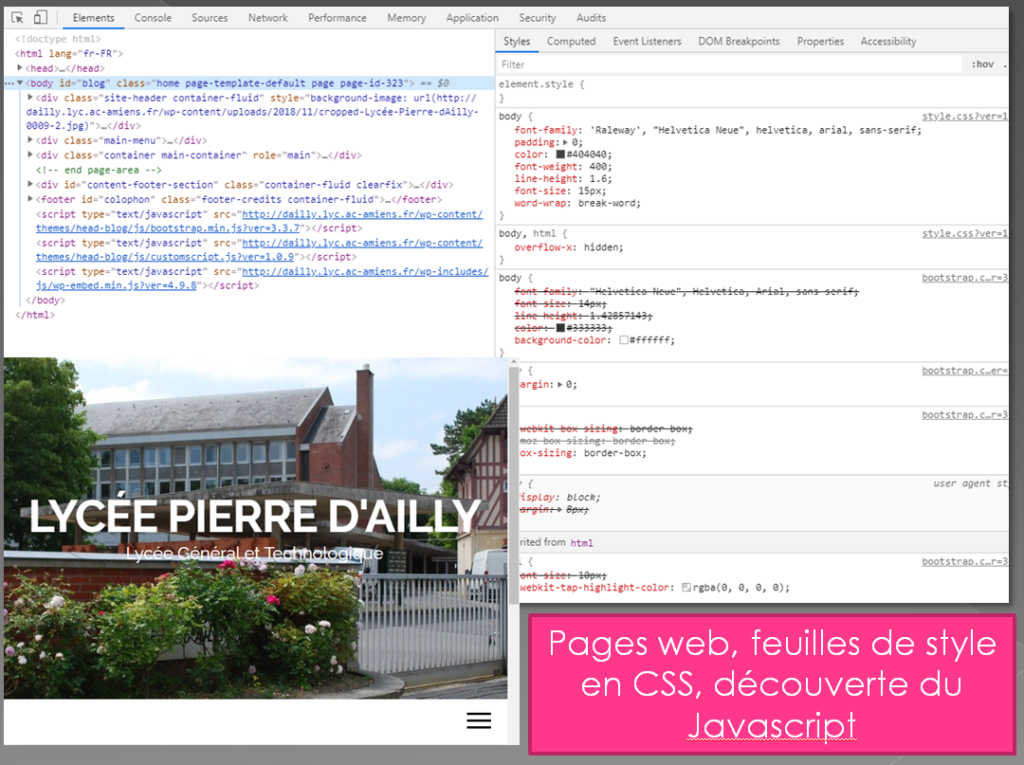Open the Network panel tab

pos(268,18)
